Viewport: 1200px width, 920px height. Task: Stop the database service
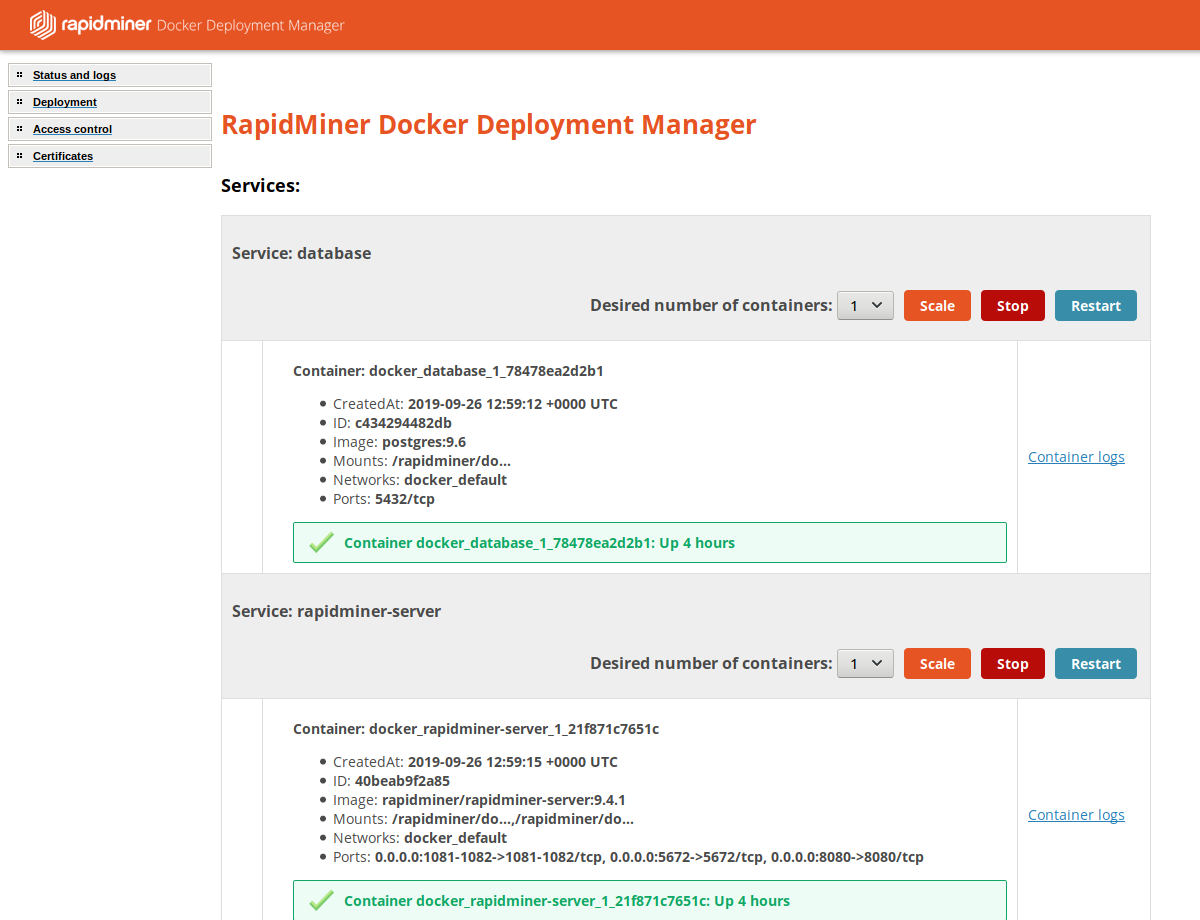click(x=1012, y=306)
